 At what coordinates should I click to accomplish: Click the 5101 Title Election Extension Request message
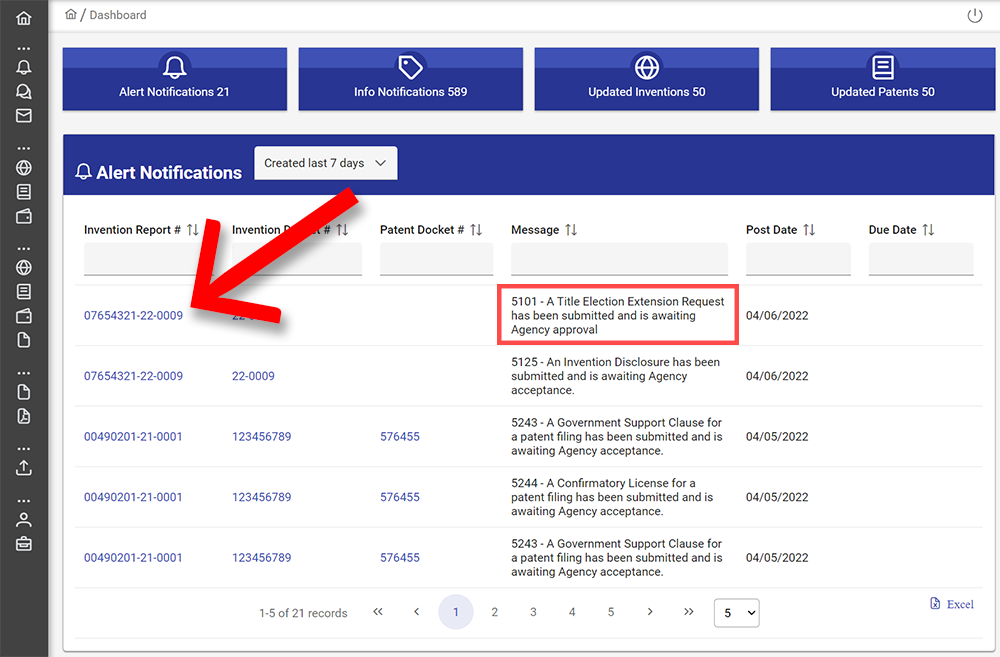click(x=617, y=315)
